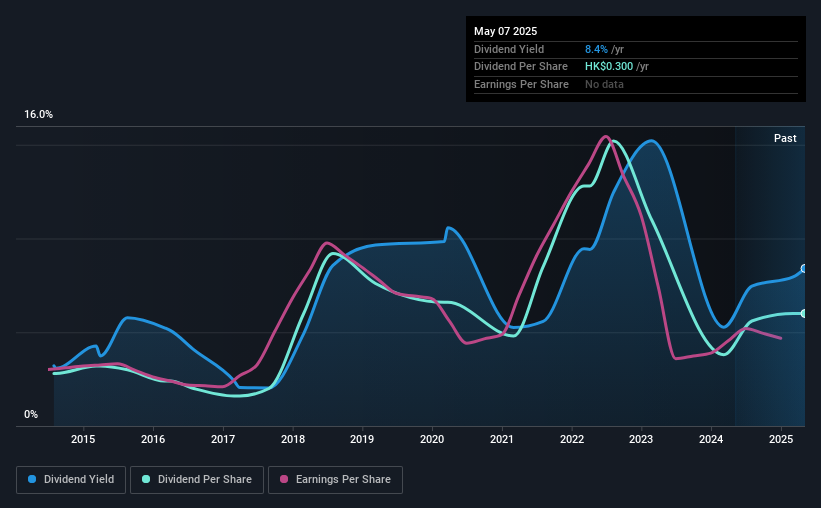The image size is (821, 508).
Task: Select the 2017 x-axis label
Action: pos(223,439)
